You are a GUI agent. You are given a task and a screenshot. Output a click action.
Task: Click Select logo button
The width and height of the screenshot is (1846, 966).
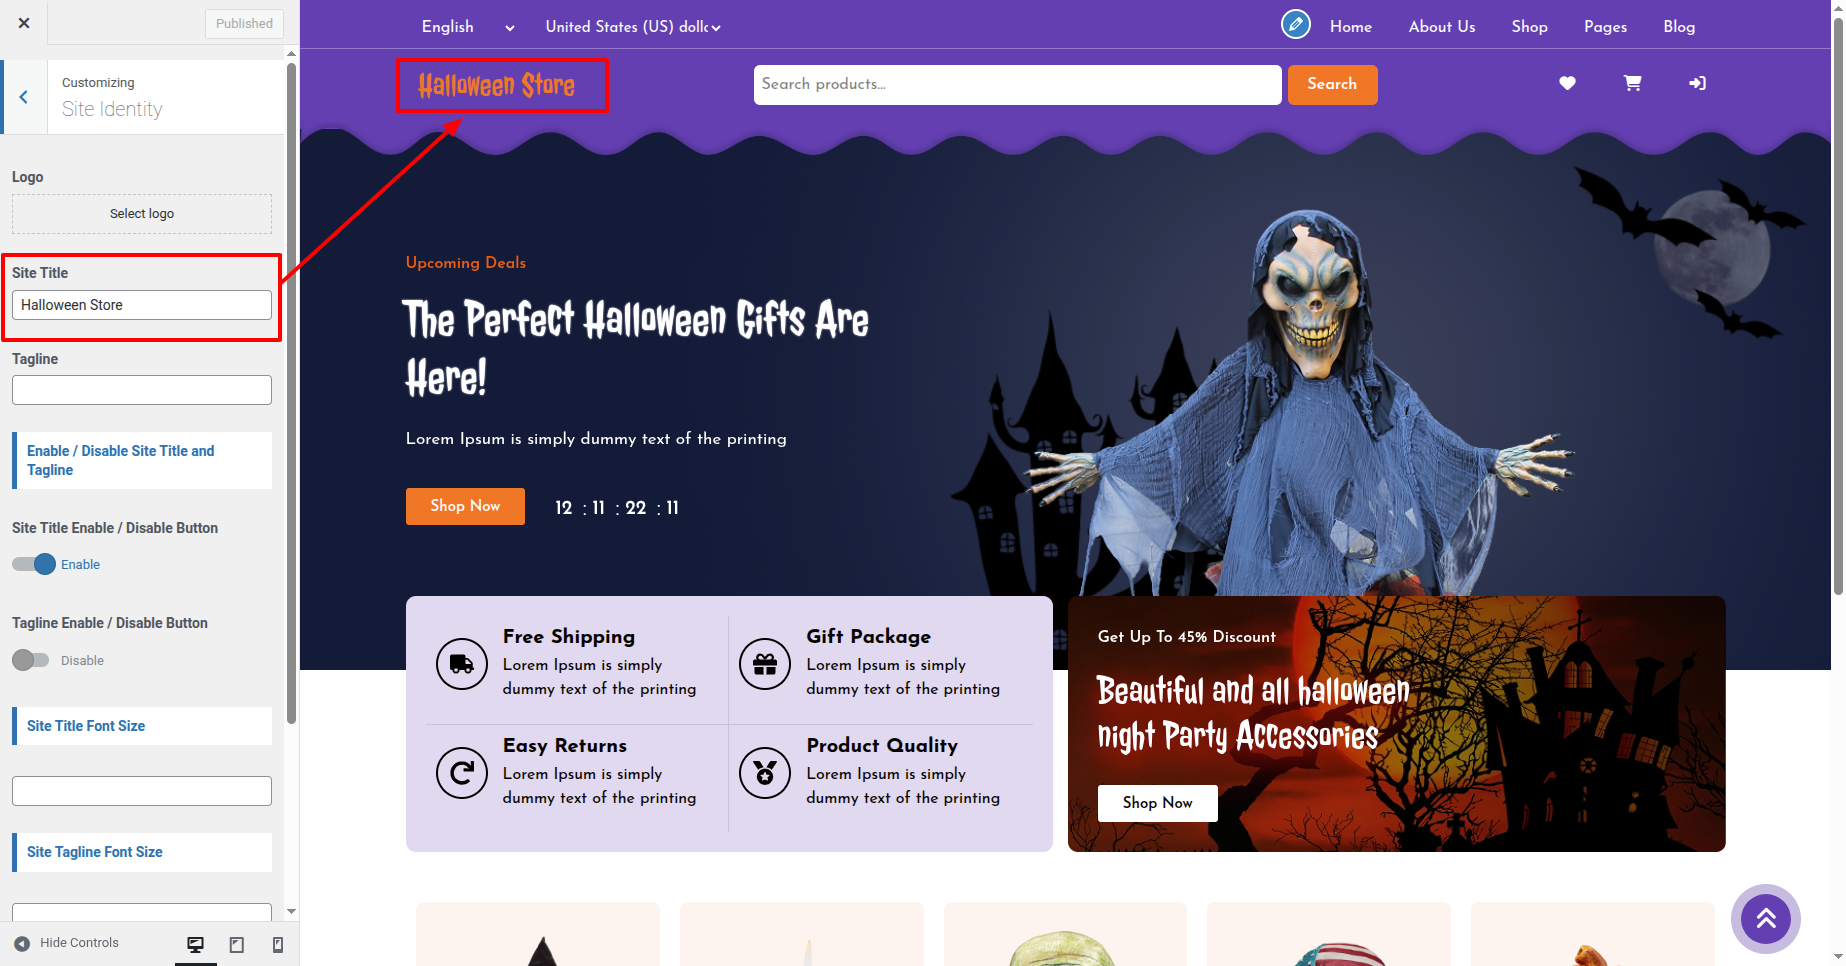point(142,213)
